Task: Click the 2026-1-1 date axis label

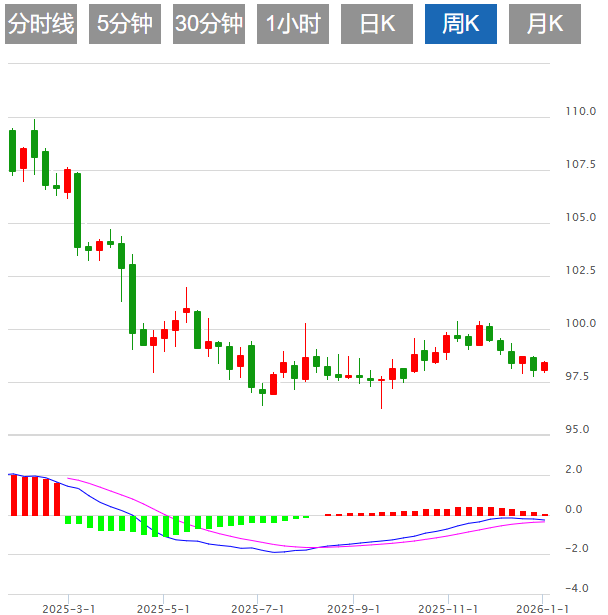Action: click(x=542, y=607)
